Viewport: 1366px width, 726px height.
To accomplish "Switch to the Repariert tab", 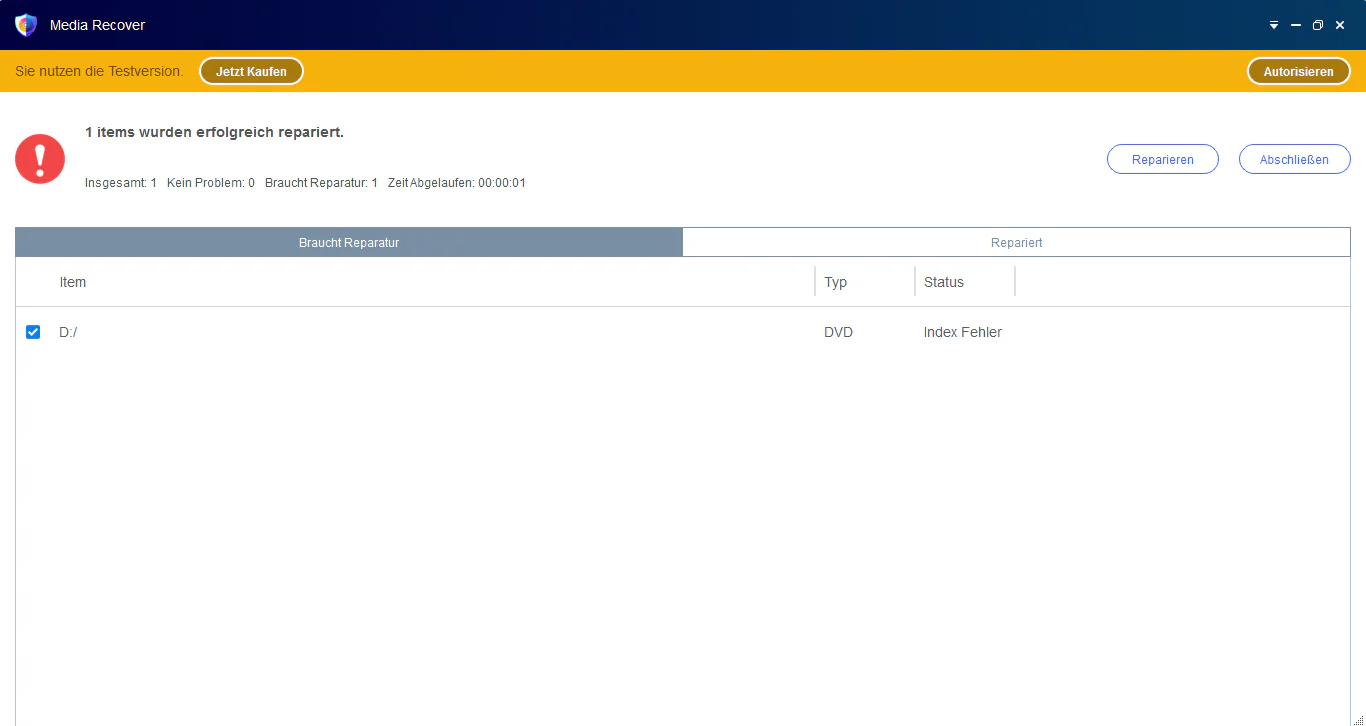I will (x=1016, y=242).
